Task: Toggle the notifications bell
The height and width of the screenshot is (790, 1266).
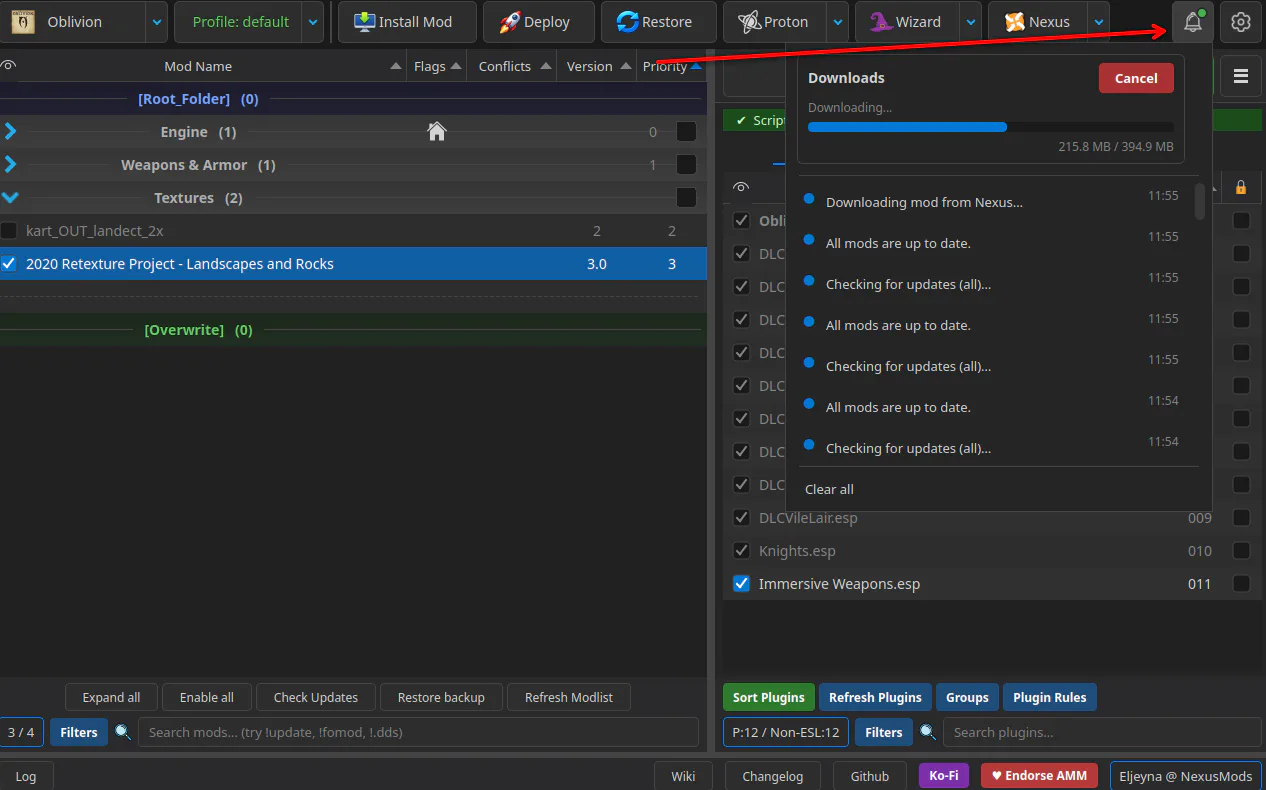Action: (1193, 22)
